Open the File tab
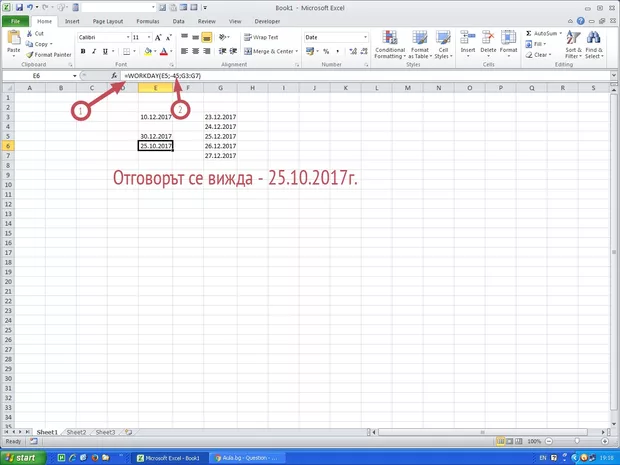This screenshot has height=465, width=620. pyautogui.click(x=15, y=21)
